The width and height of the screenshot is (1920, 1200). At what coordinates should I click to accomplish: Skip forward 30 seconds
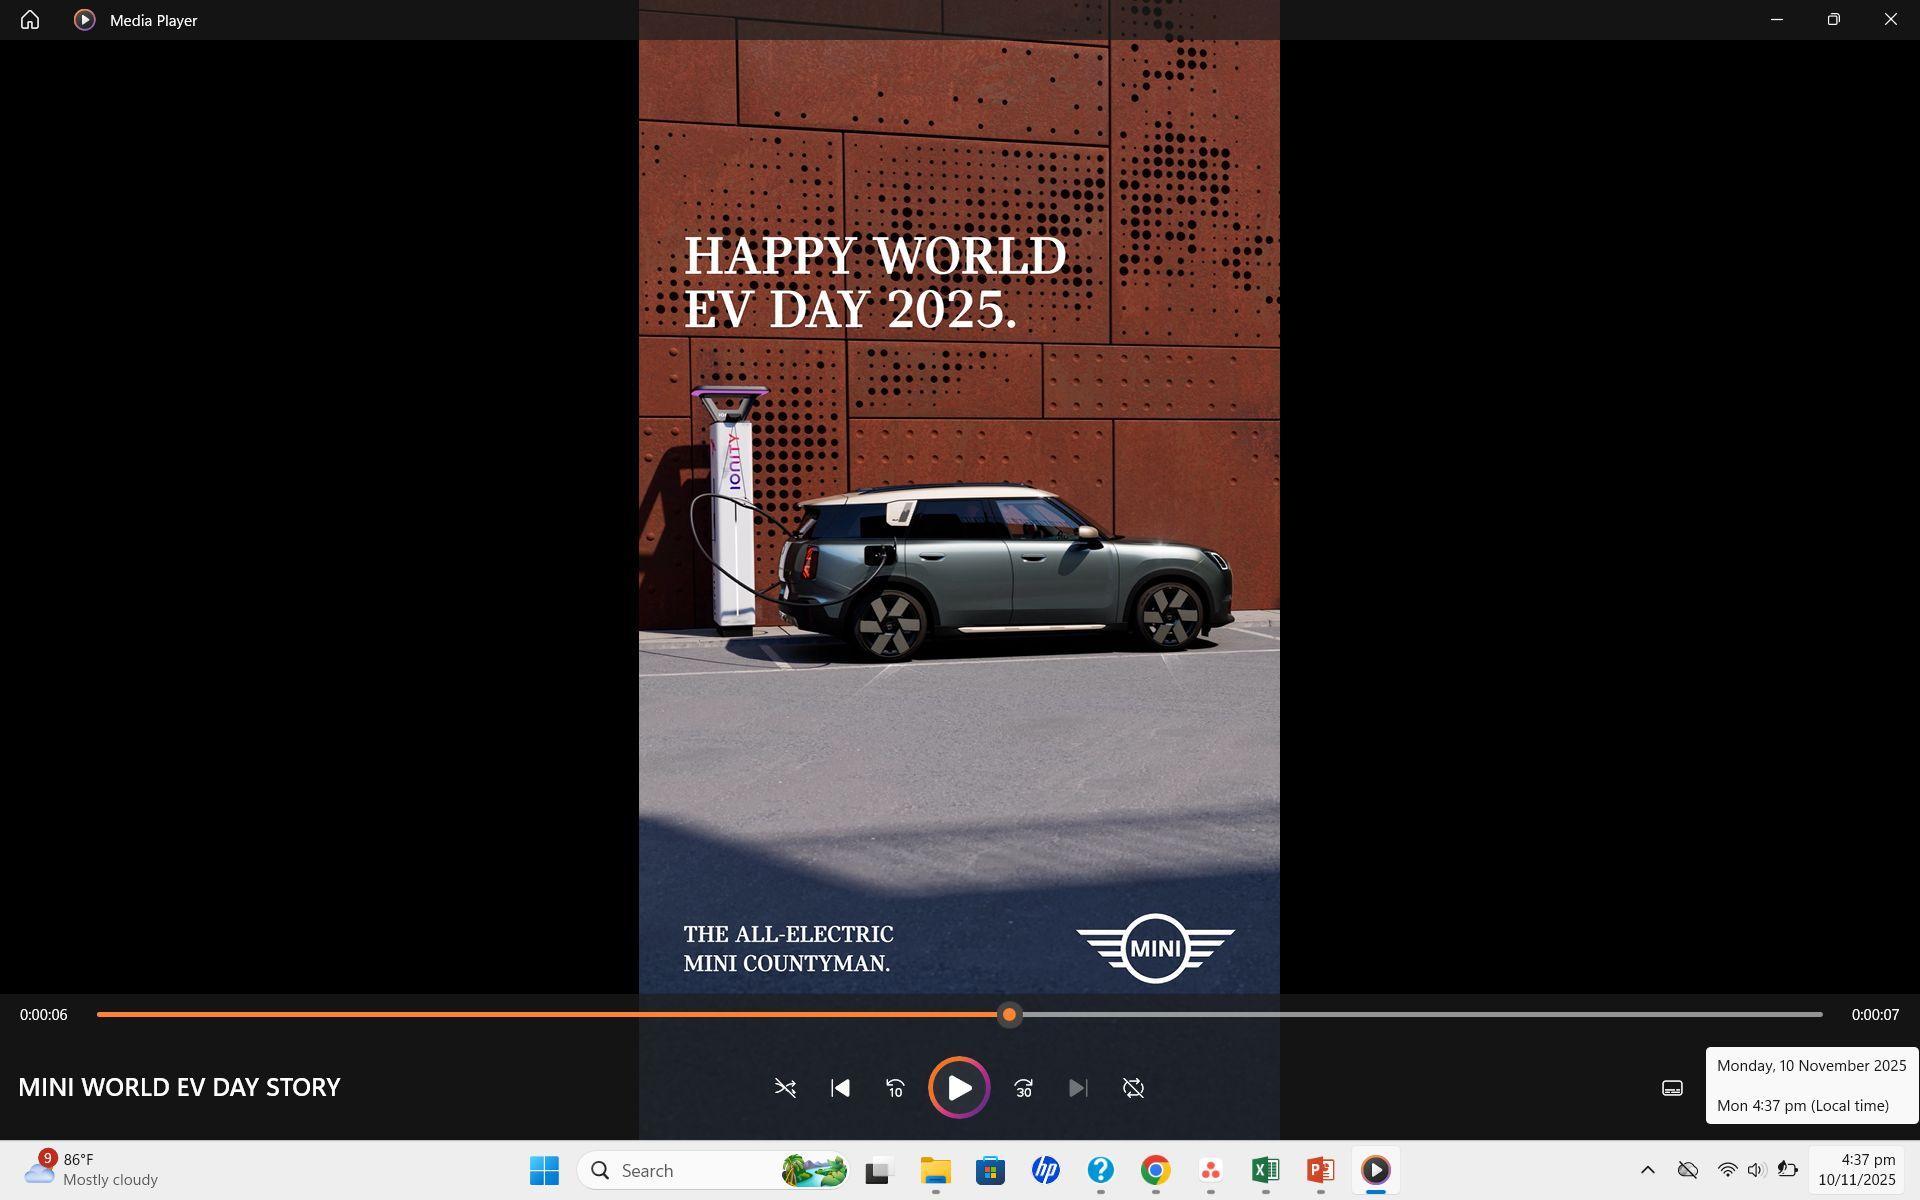[x=1023, y=1088]
